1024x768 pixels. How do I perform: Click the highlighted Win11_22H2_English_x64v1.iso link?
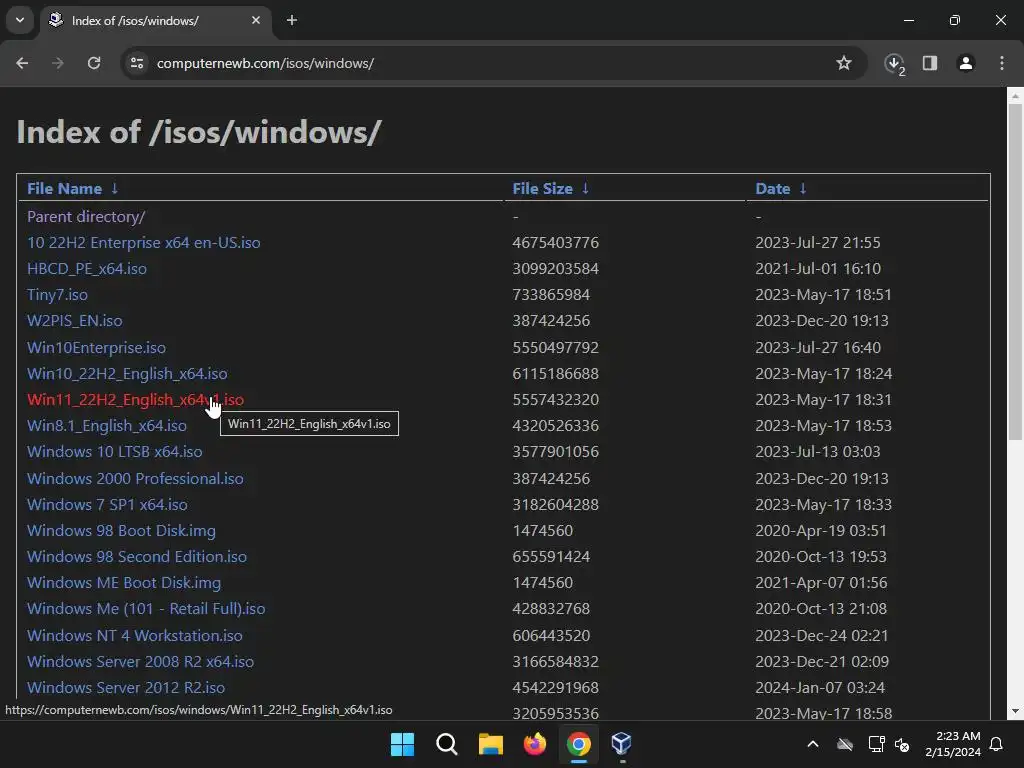pyautogui.click(x=135, y=400)
